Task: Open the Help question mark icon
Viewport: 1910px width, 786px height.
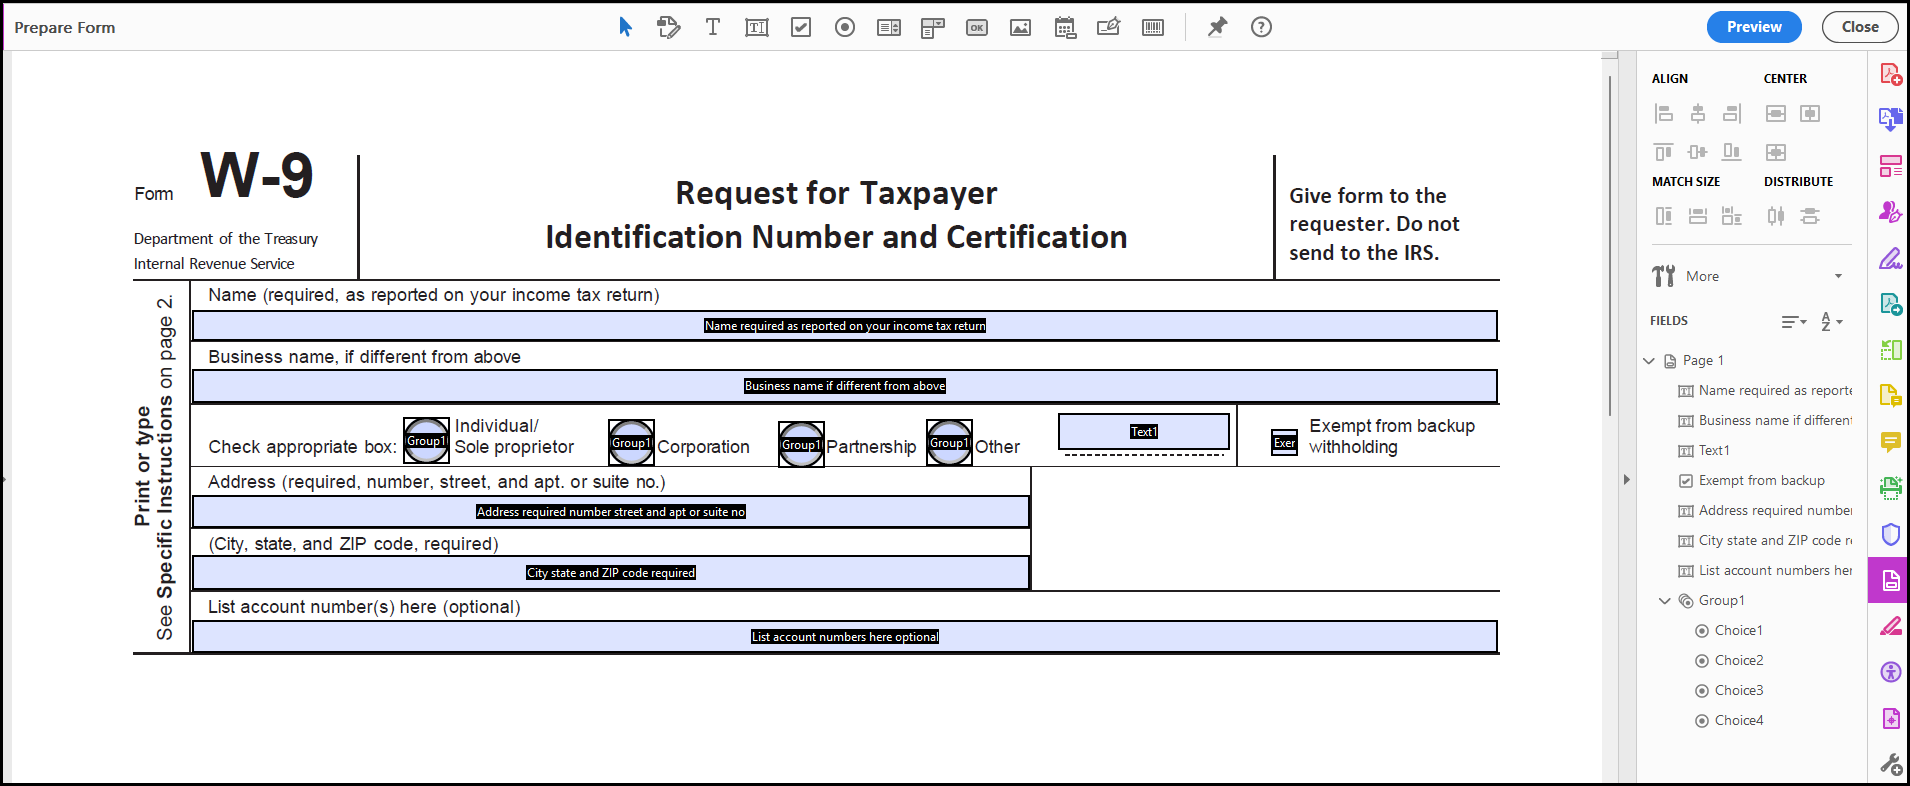Action: pos(1261,27)
